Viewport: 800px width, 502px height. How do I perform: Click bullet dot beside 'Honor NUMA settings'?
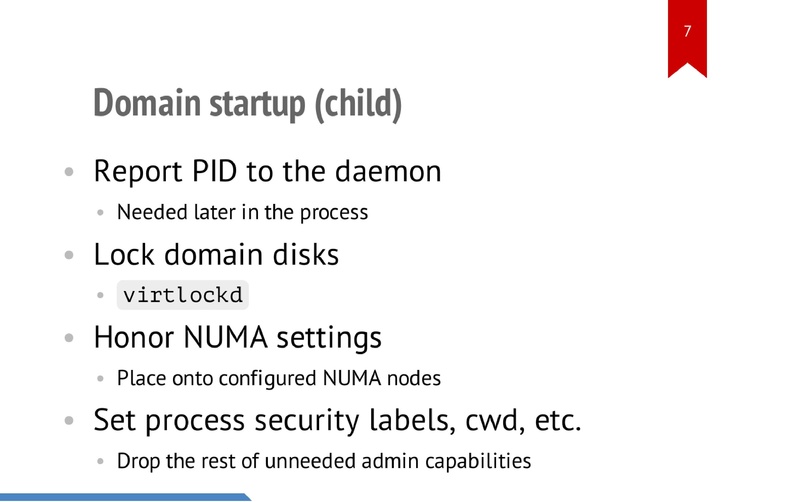[x=69, y=338]
